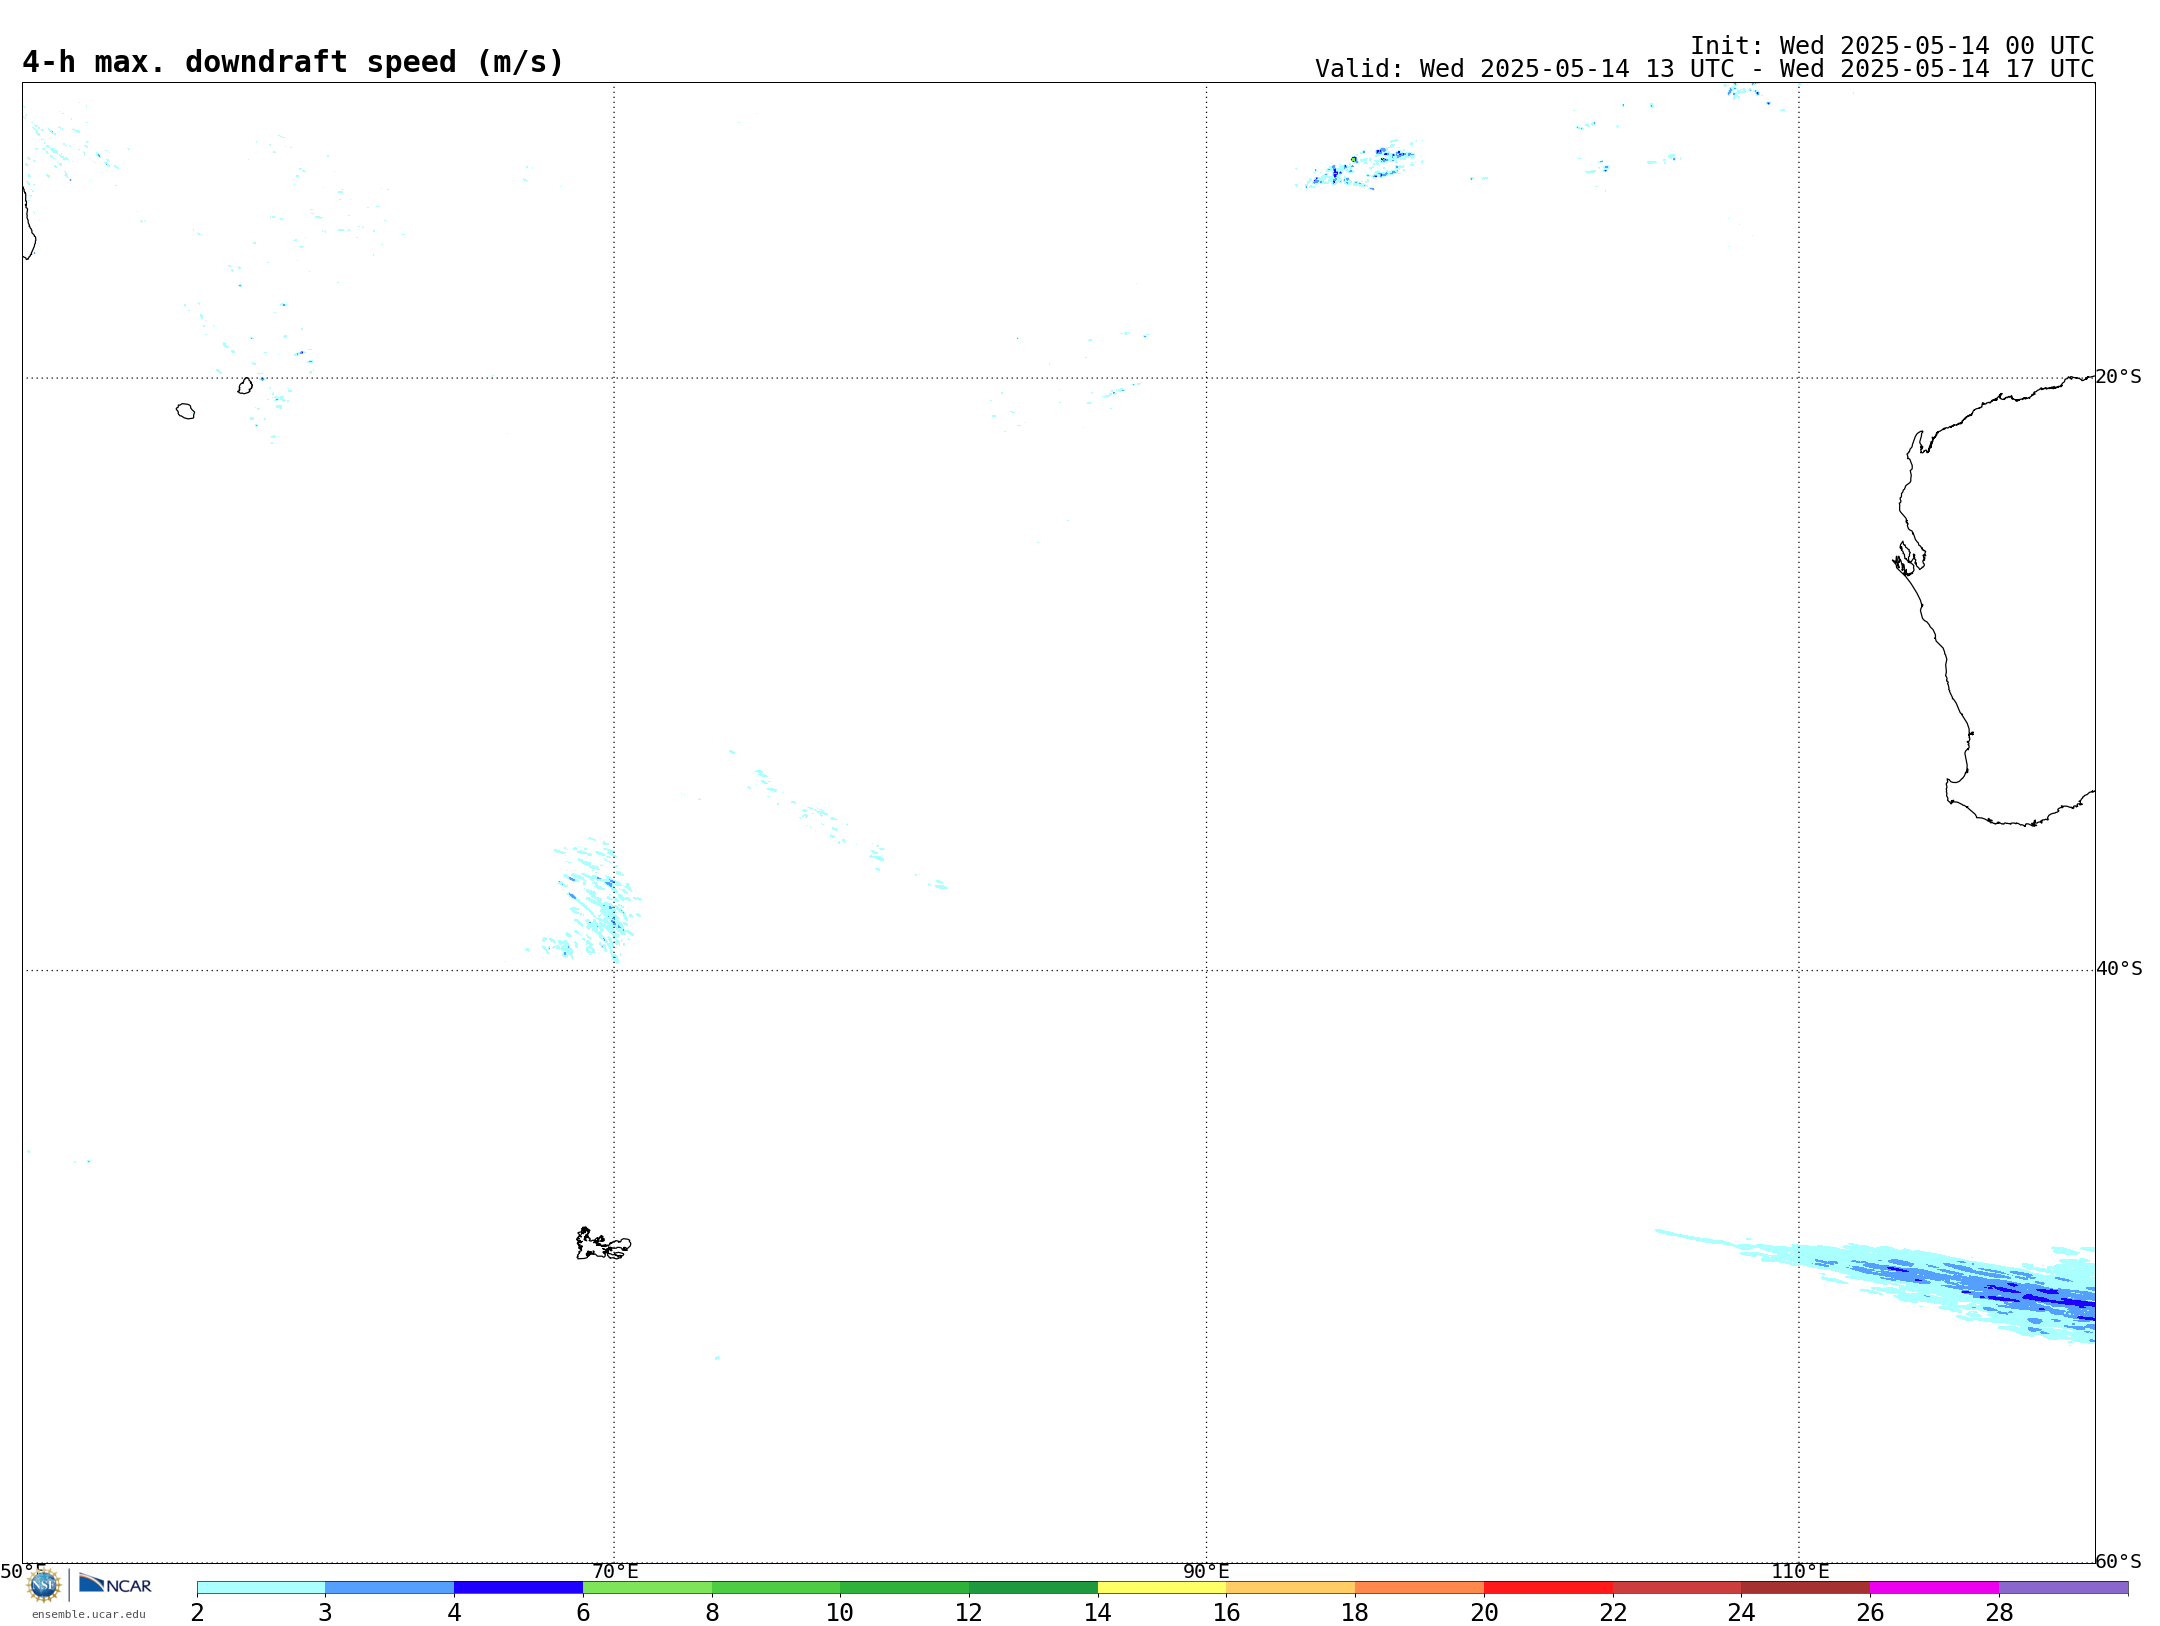The width and height of the screenshot is (2160, 1626).
Task: Select the light green 6–8 m/s swatch
Action: tap(647, 1588)
